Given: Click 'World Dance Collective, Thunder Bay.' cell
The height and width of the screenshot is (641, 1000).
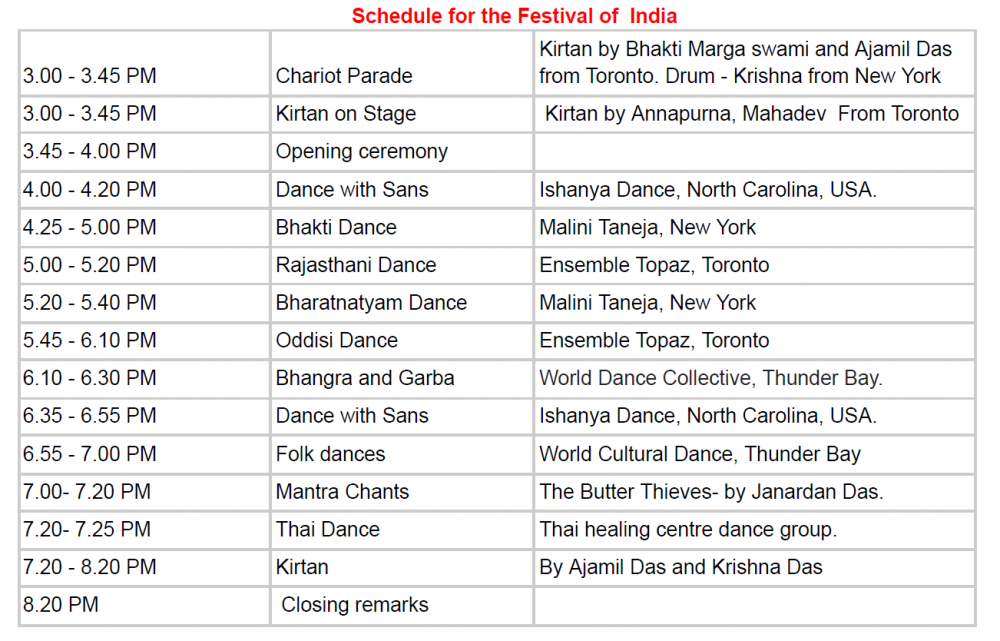Looking at the screenshot, I should [754, 378].
